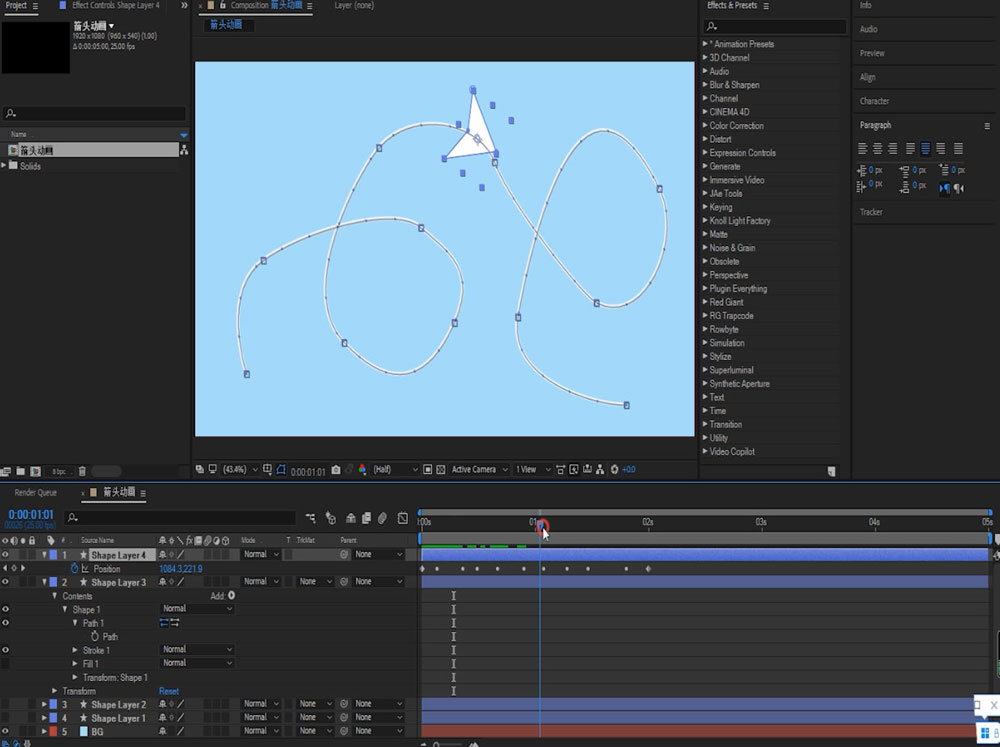Open the Graph Editor from timeline toolbar
The height and width of the screenshot is (747, 1000).
[402, 518]
